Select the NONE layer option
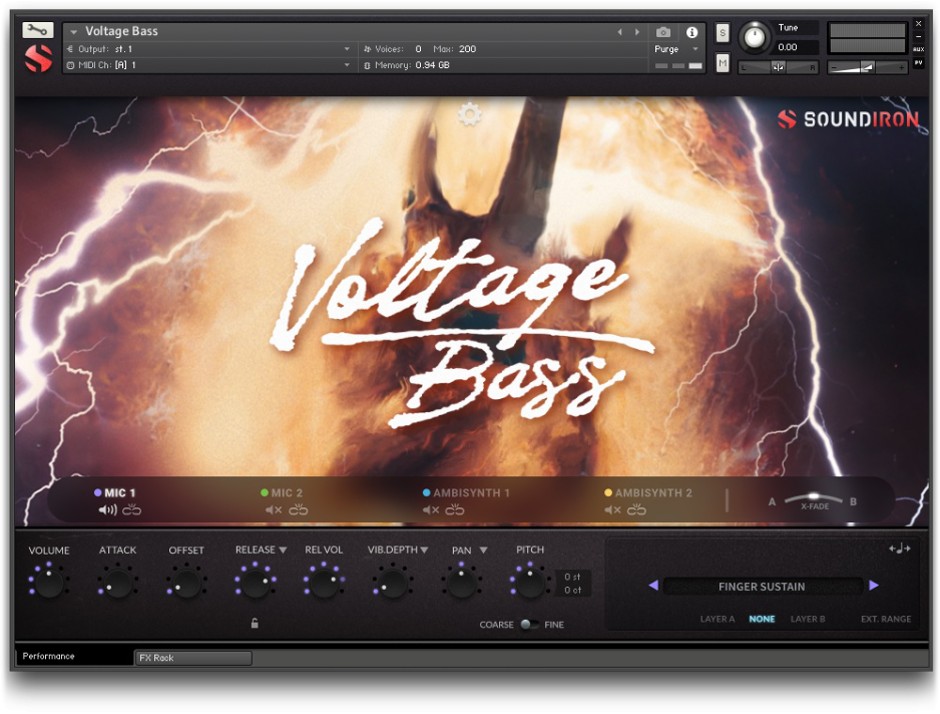 (762, 619)
